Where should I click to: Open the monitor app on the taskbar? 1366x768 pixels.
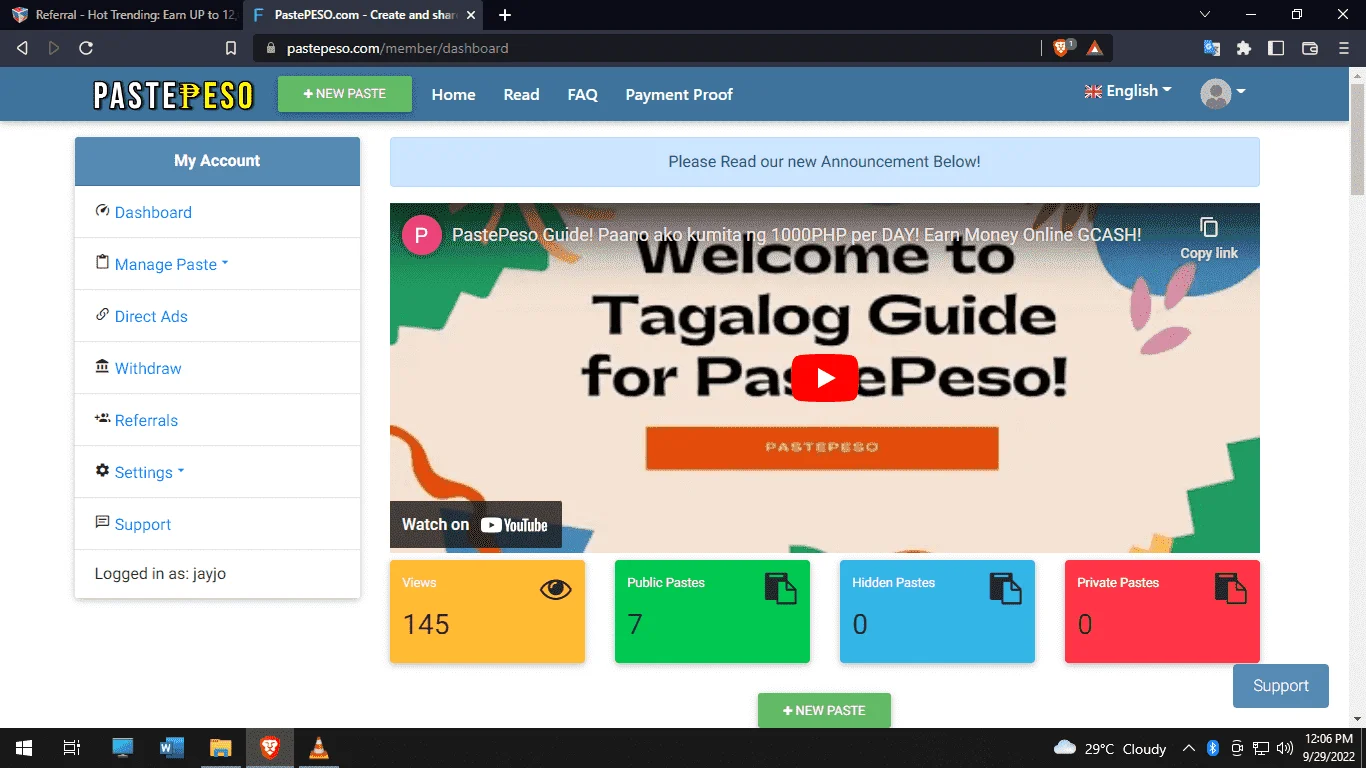click(x=123, y=748)
